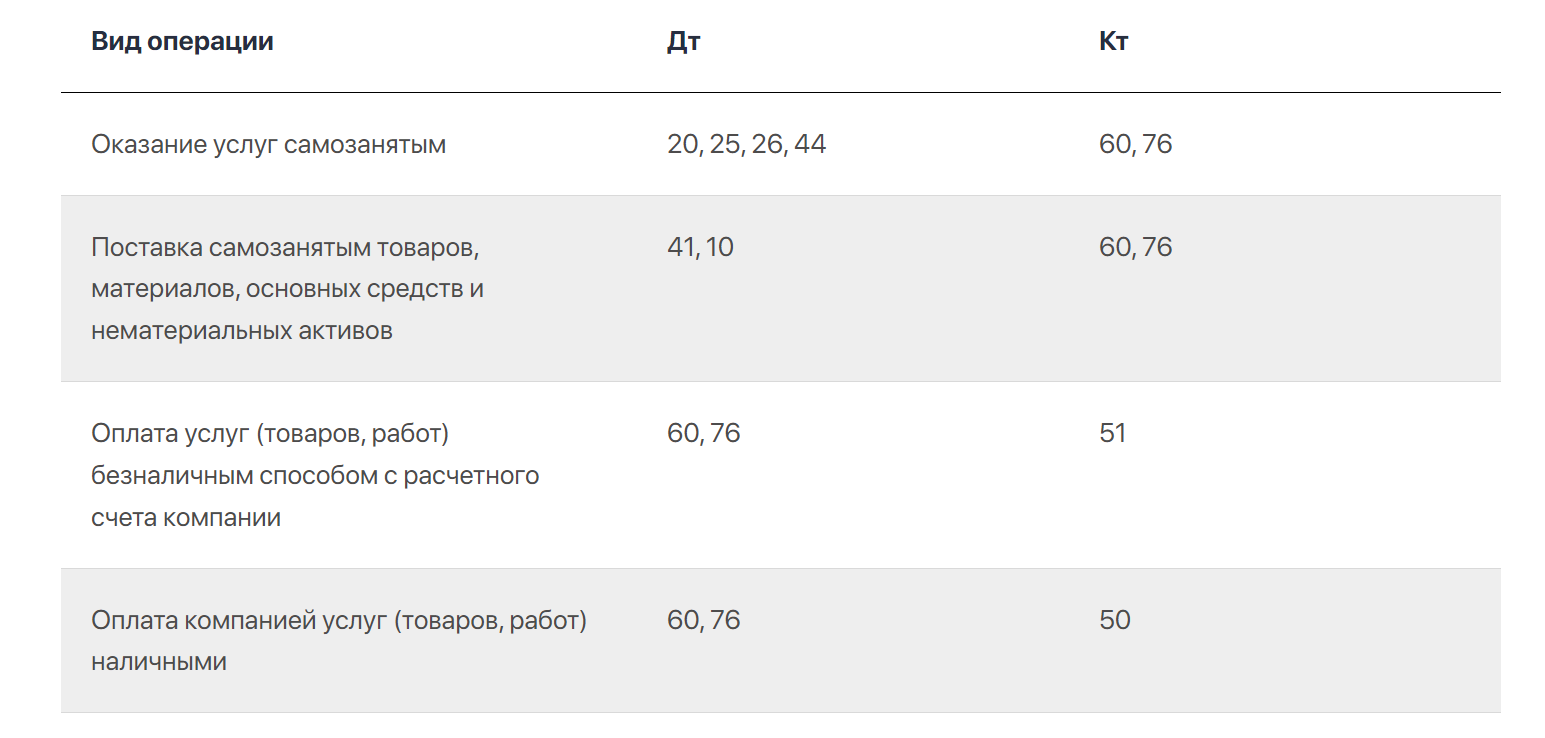Click credit "60, 76" in Оказание услуг row
Image resolution: width=1545 pixels, height=738 pixels.
[1135, 145]
